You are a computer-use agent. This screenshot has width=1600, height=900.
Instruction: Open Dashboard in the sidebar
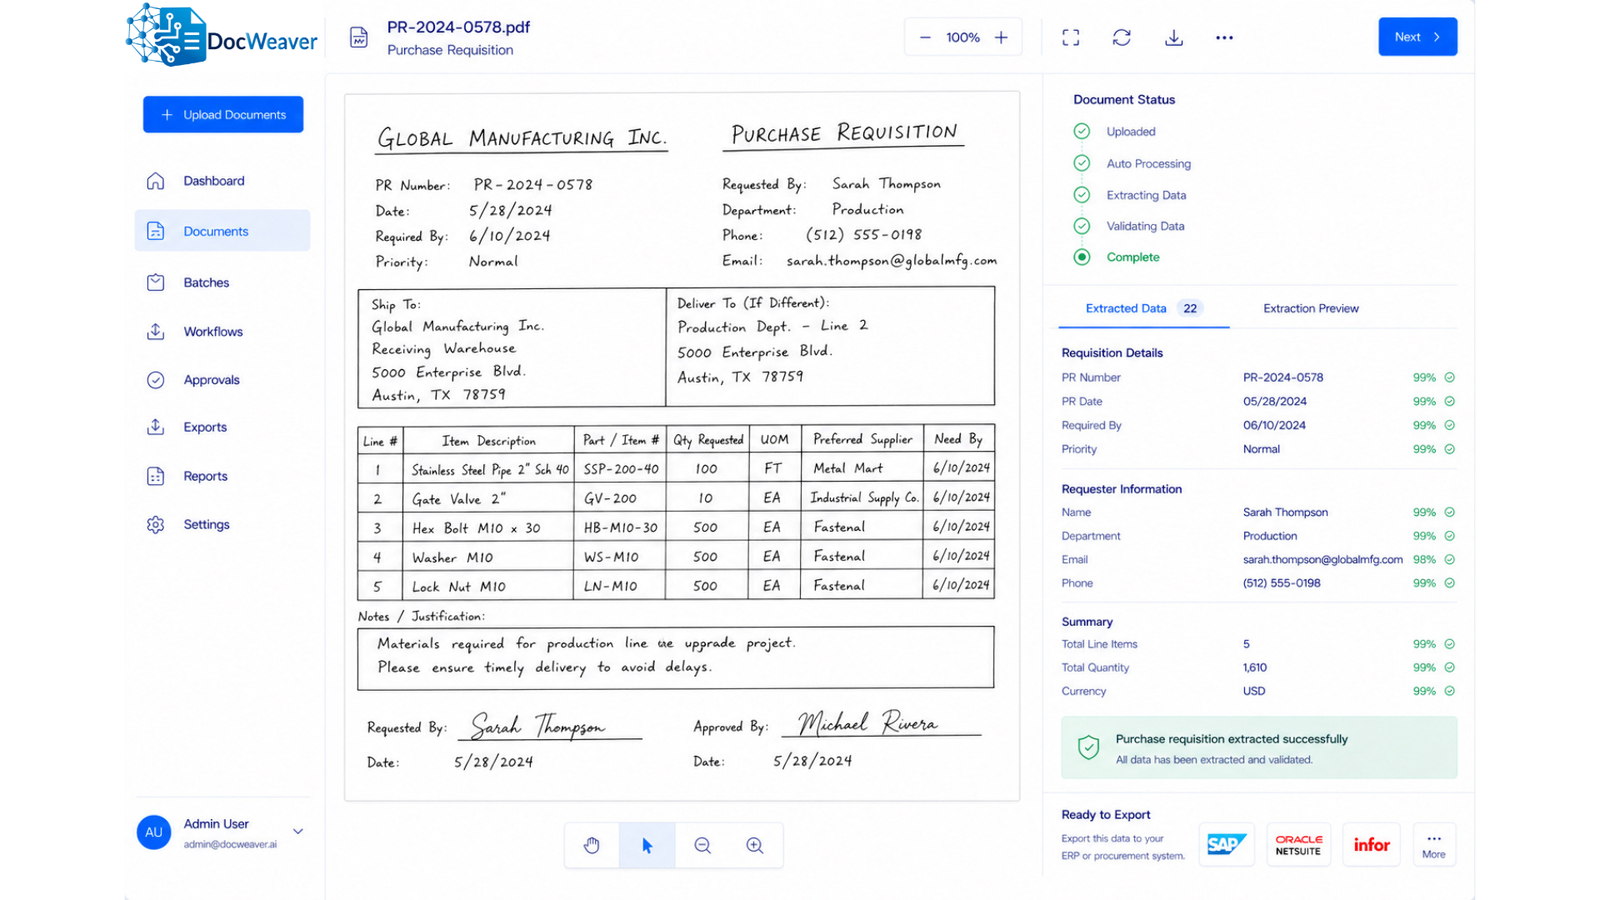(x=222, y=181)
